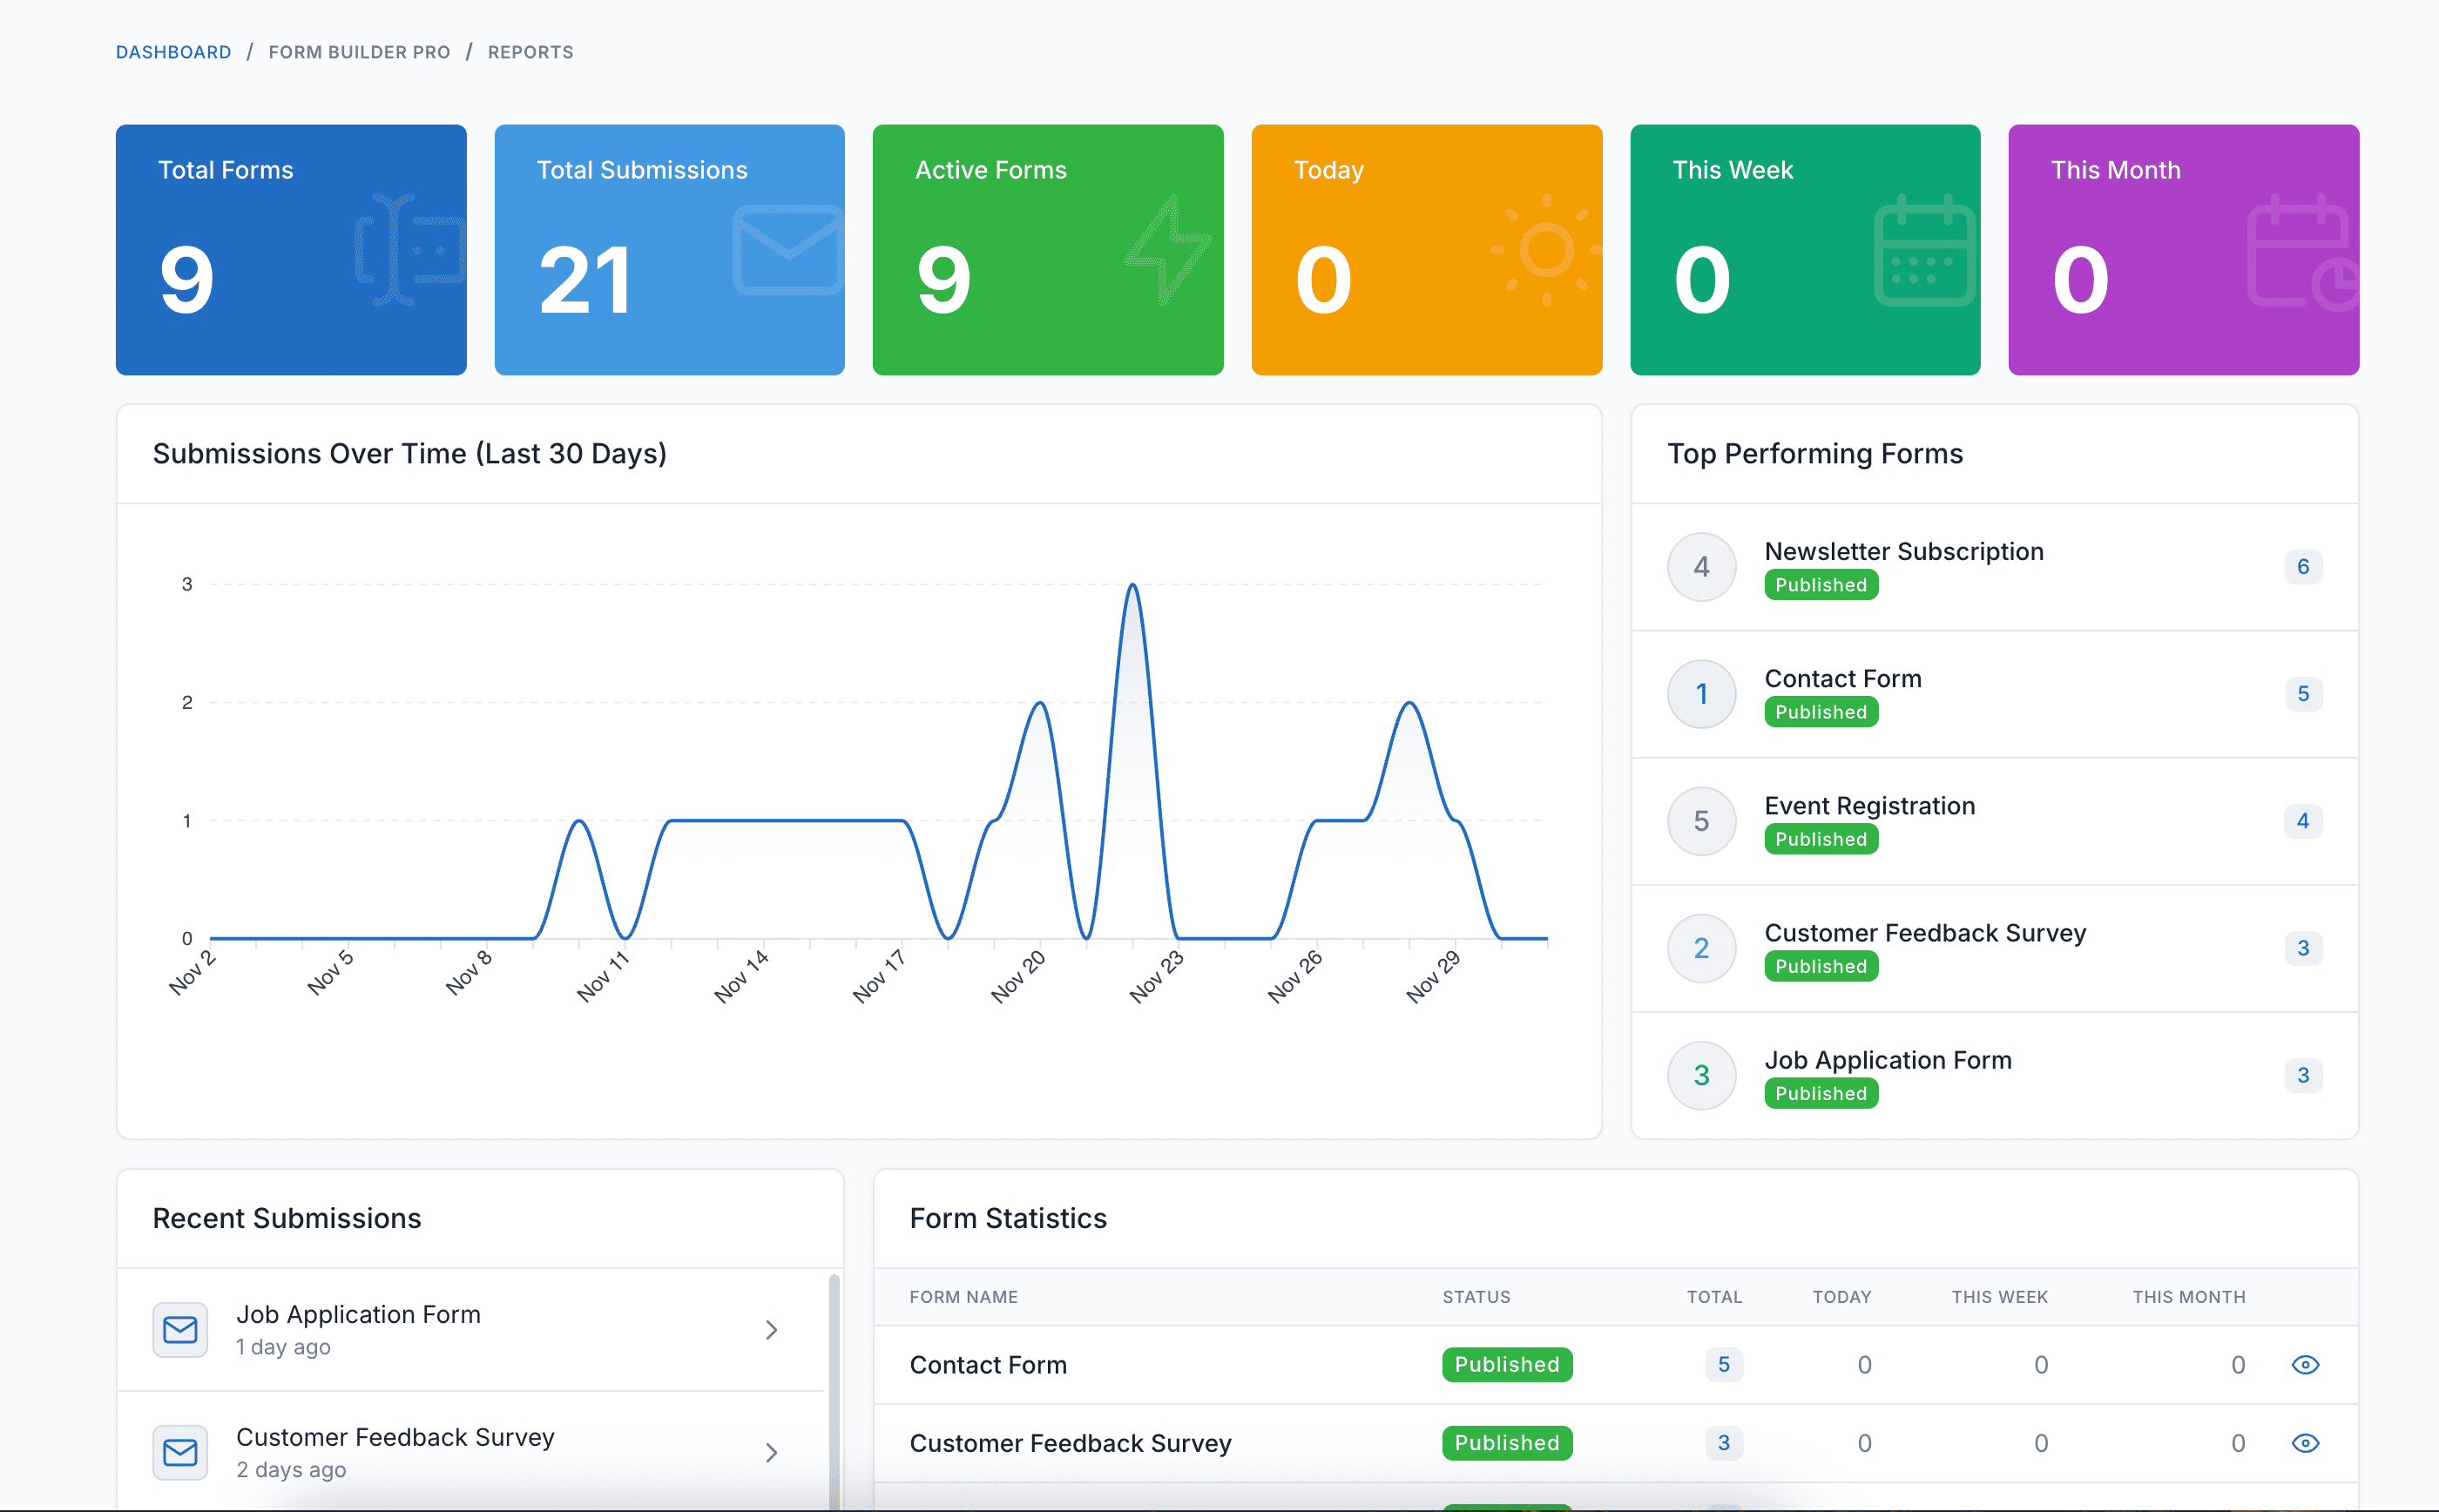Open Job Application Form submission chevron
This screenshot has height=1512, width=2439.
[x=771, y=1329]
